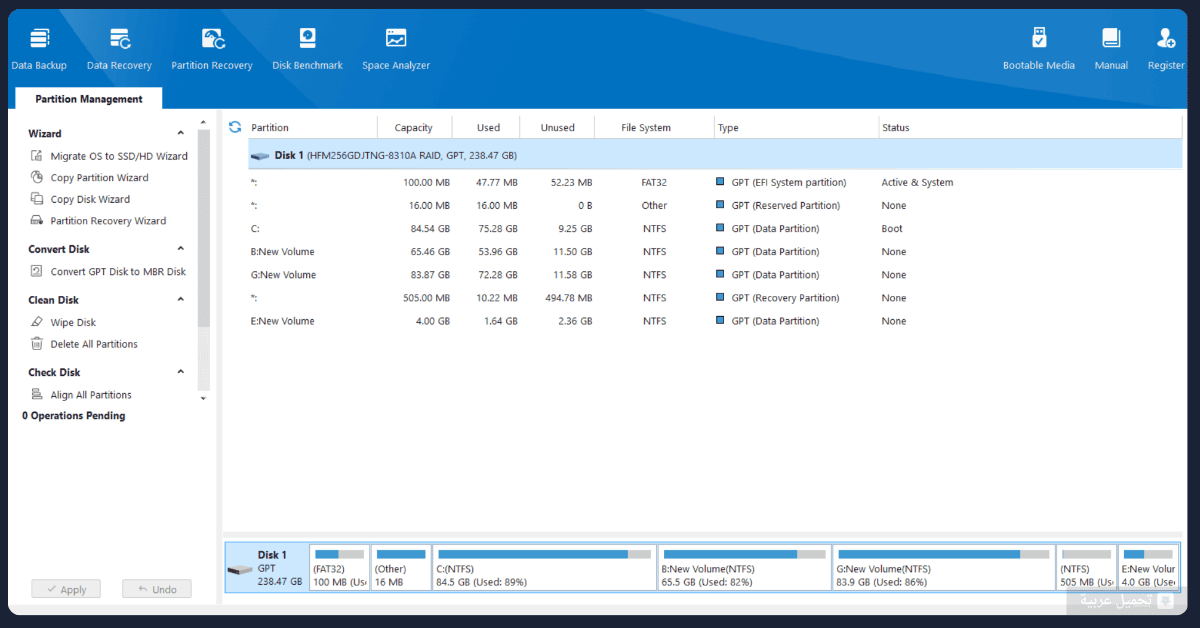Open the Disk Benchmark tool
The image size is (1200, 628).
click(307, 50)
